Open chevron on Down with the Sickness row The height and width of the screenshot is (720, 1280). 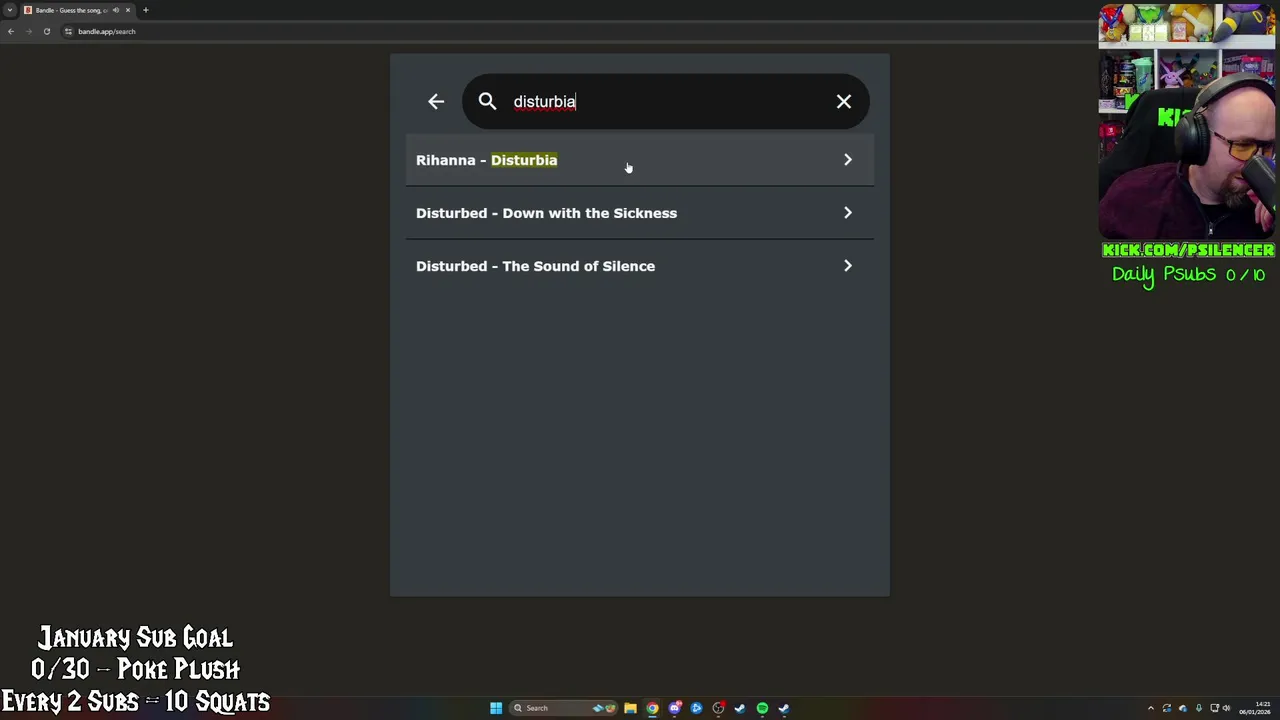(847, 213)
